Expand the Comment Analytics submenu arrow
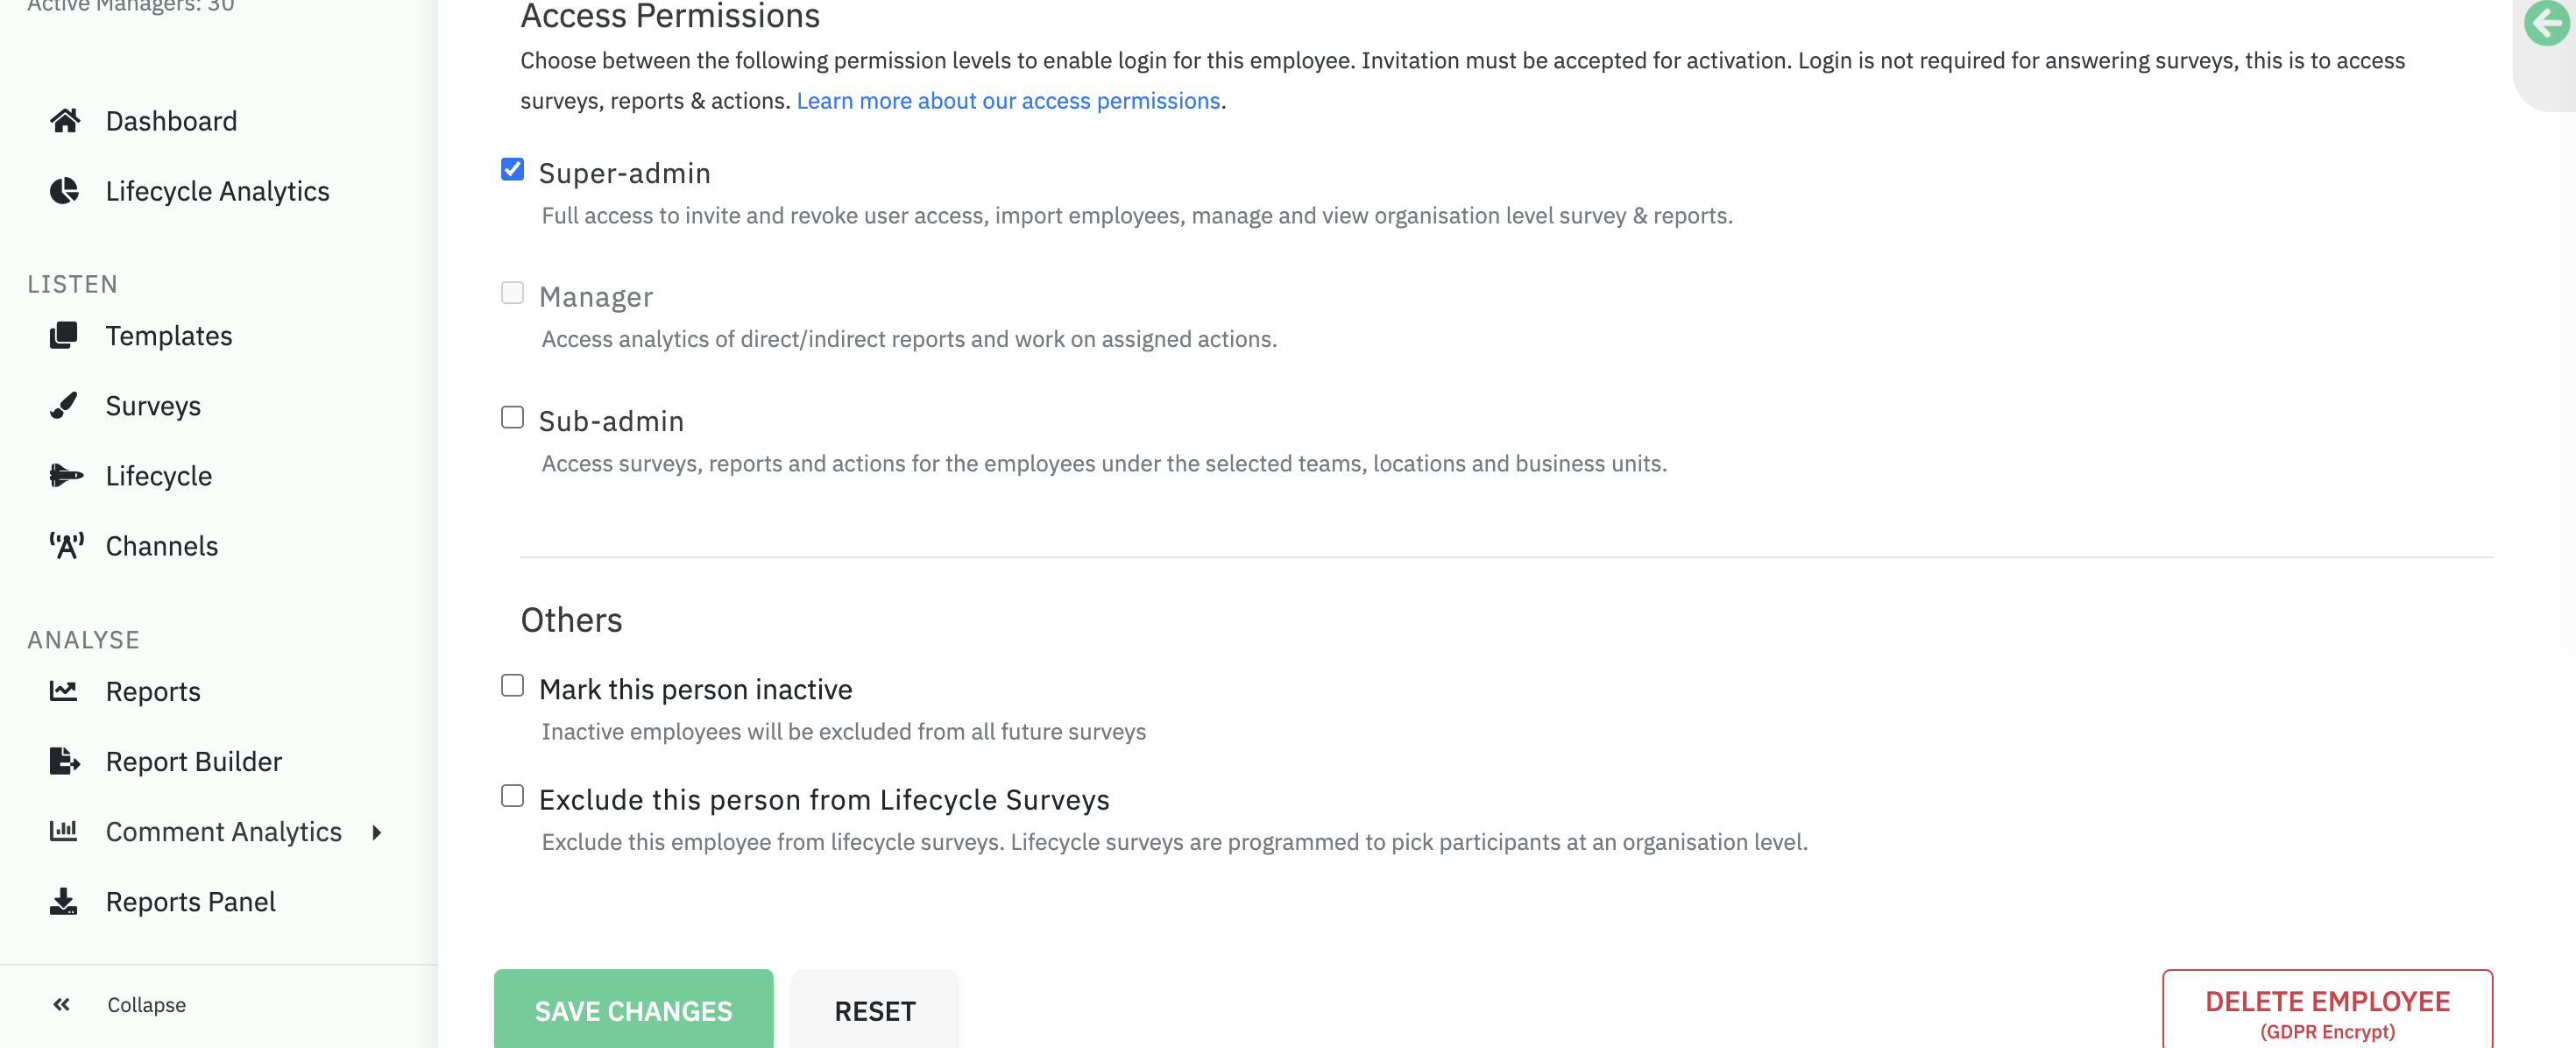 click(x=377, y=831)
